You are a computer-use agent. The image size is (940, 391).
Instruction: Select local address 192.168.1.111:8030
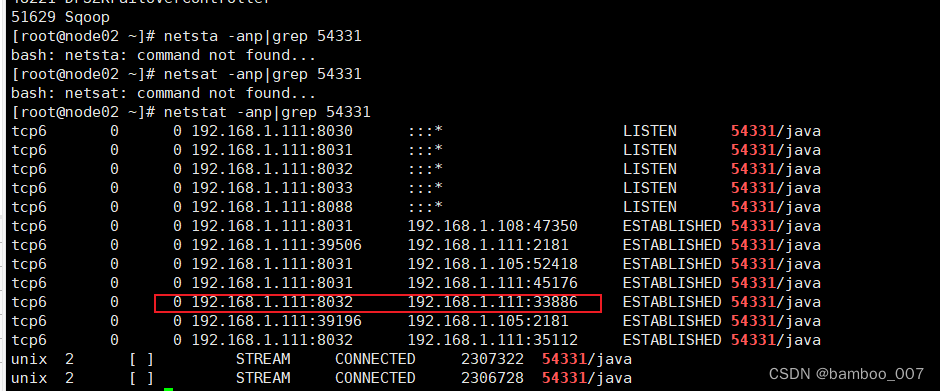click(272, 131)
